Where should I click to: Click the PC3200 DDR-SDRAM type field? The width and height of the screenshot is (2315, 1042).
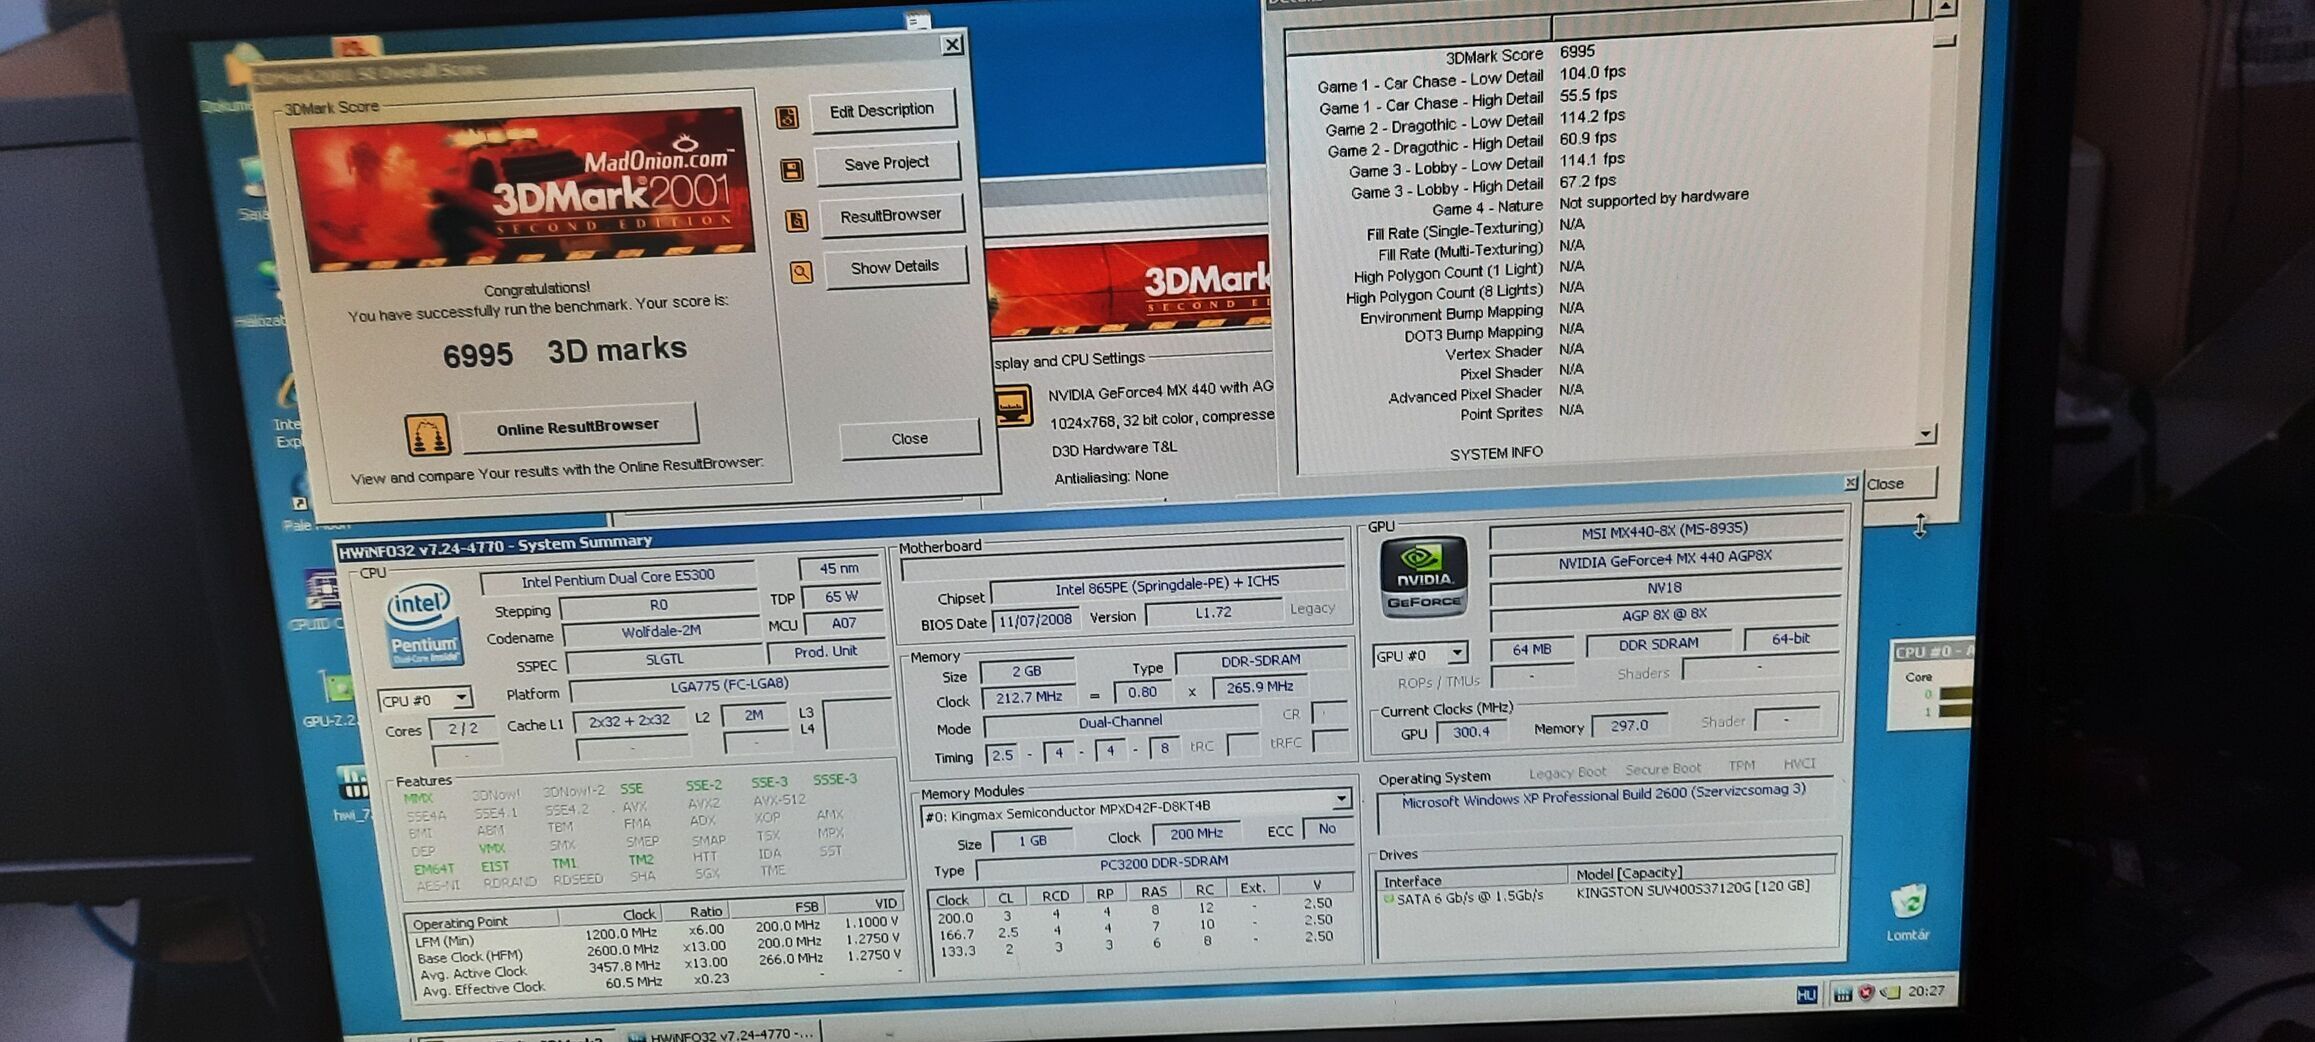tap(1163, 862)
